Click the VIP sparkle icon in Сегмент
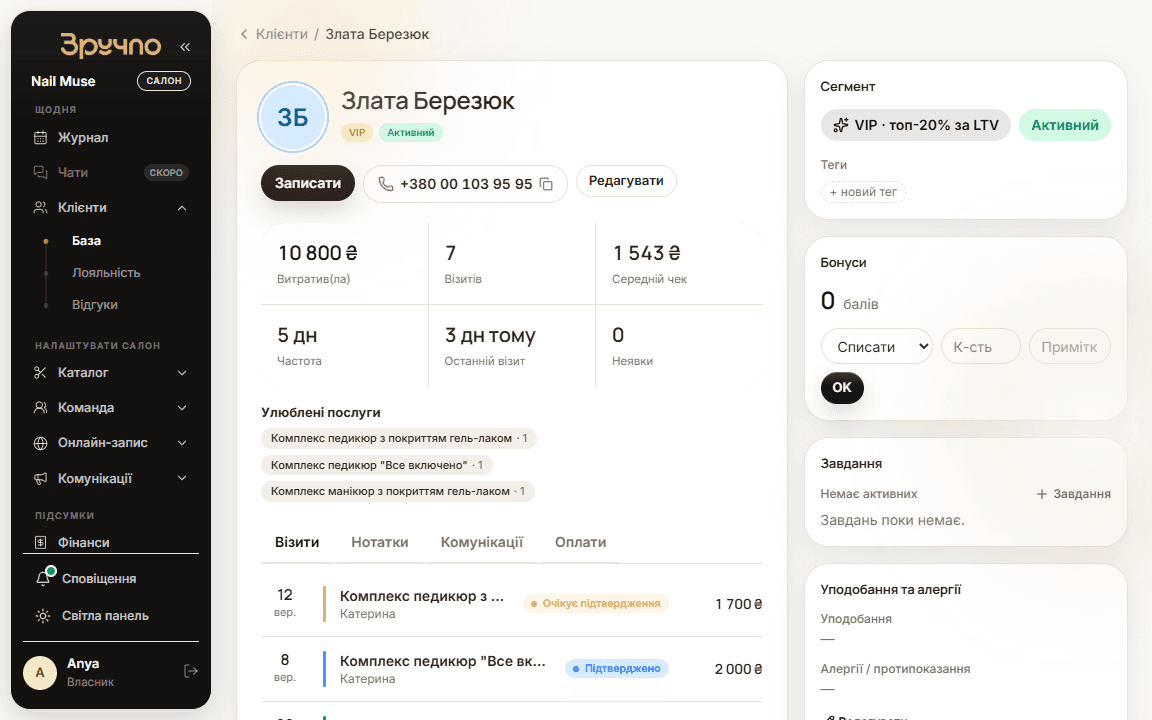The width and height of the screenshot is (1152, 720). 840,125
